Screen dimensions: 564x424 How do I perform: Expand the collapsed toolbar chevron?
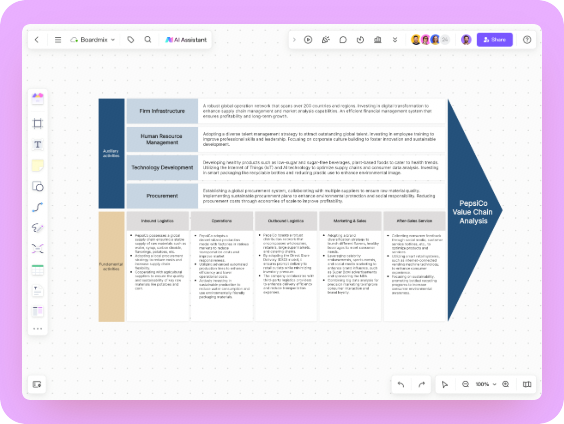pos(294,40)
